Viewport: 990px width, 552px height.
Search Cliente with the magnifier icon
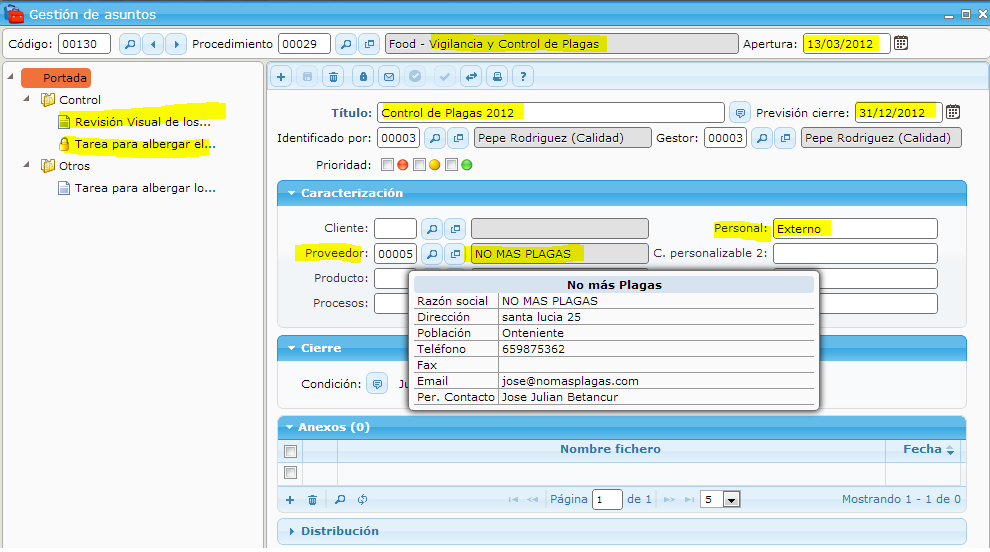(432, 229)
